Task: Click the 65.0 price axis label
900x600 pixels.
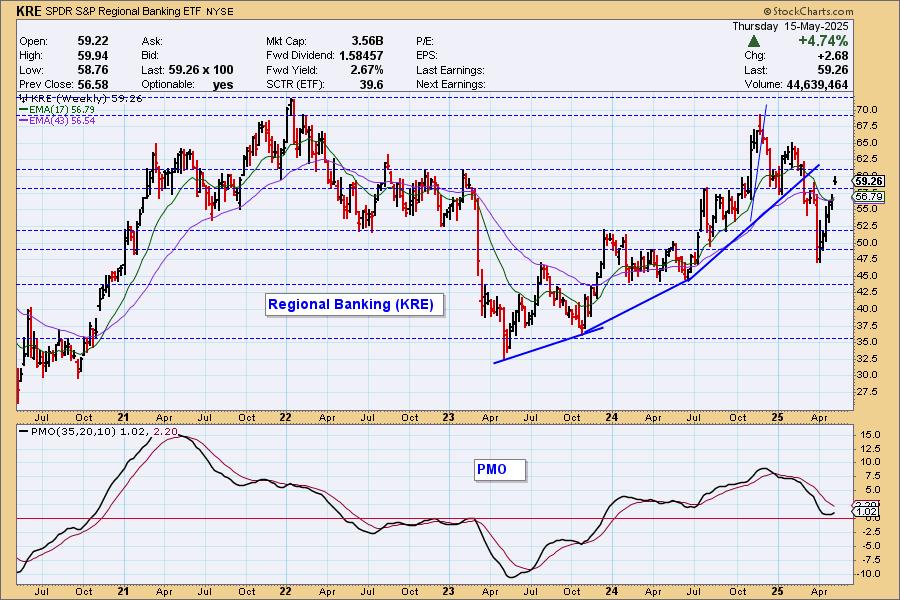Action: tap(867, 142)
